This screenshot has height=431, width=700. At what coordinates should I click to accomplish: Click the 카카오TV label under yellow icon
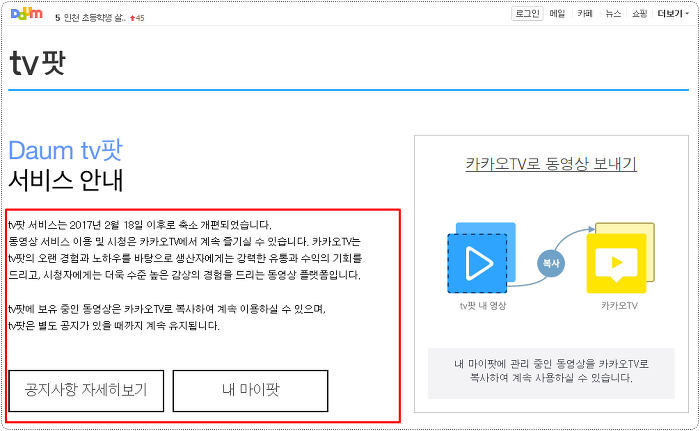pos(619,305)
